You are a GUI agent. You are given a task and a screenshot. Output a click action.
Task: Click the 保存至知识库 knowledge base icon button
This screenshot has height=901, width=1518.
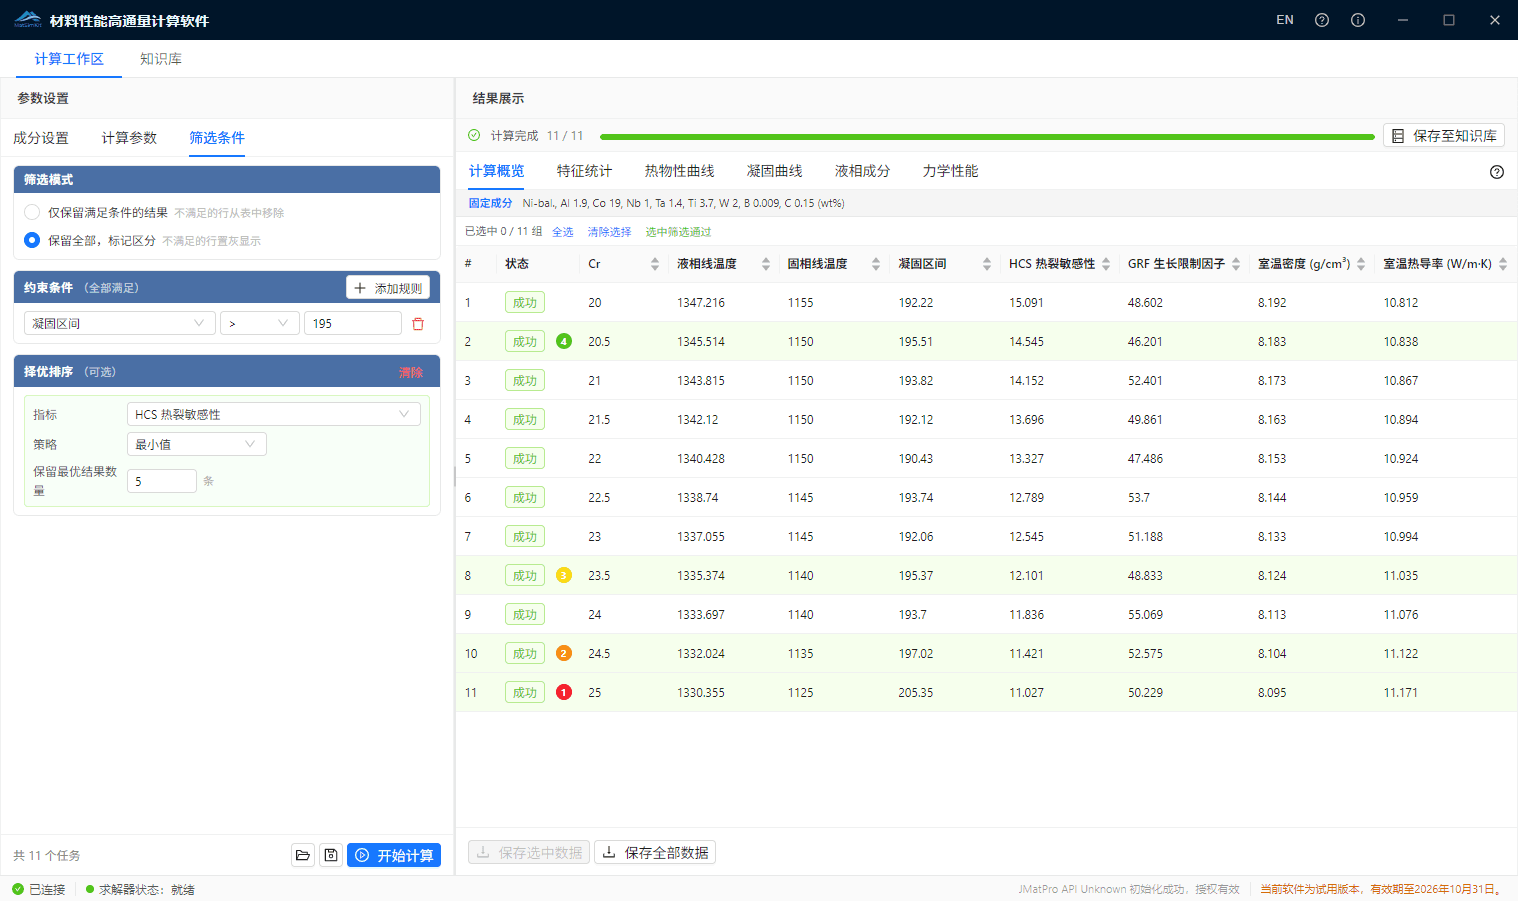[1443, 135]
